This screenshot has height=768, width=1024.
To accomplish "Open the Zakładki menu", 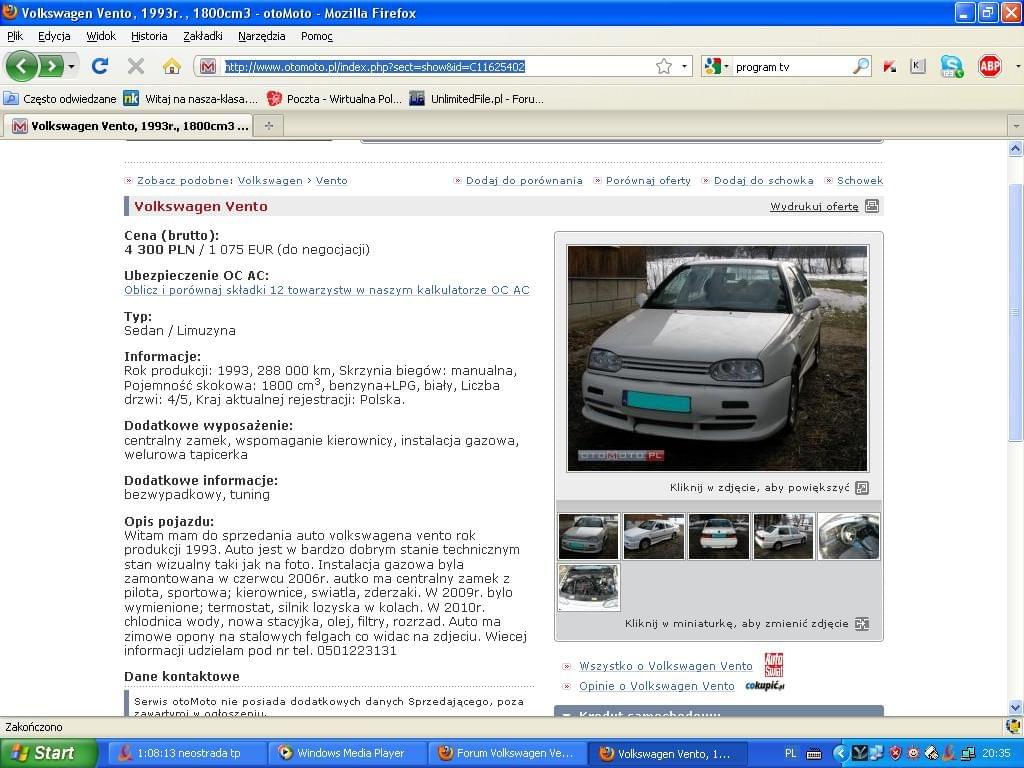I will pos(202,36).
